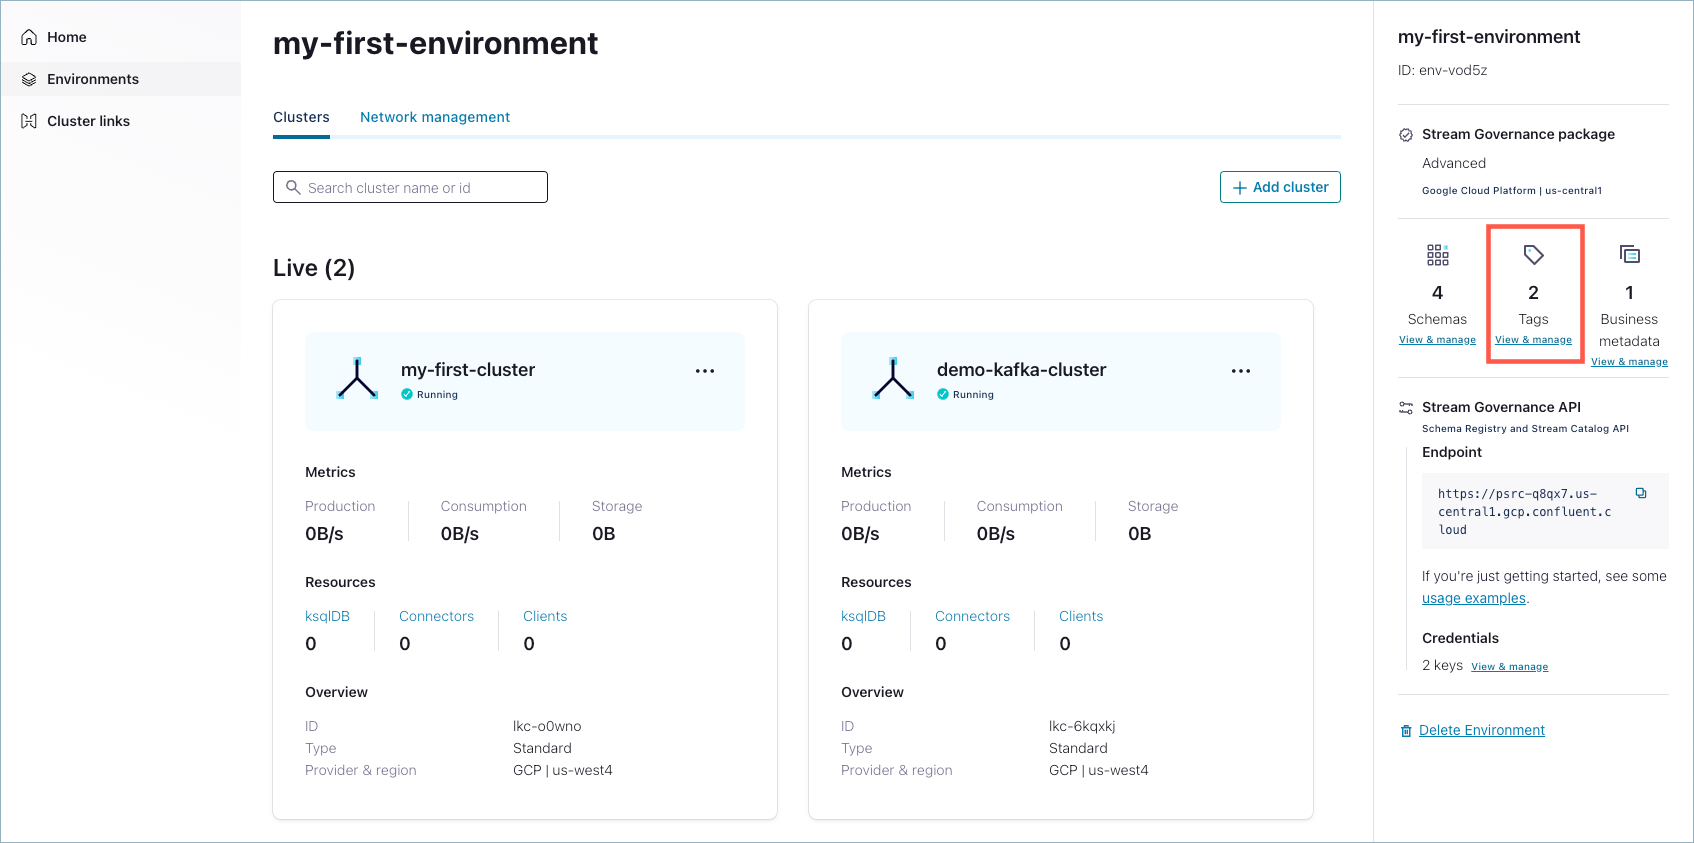Copy the Stream Governance endpoint URL

pos(1641,493)
